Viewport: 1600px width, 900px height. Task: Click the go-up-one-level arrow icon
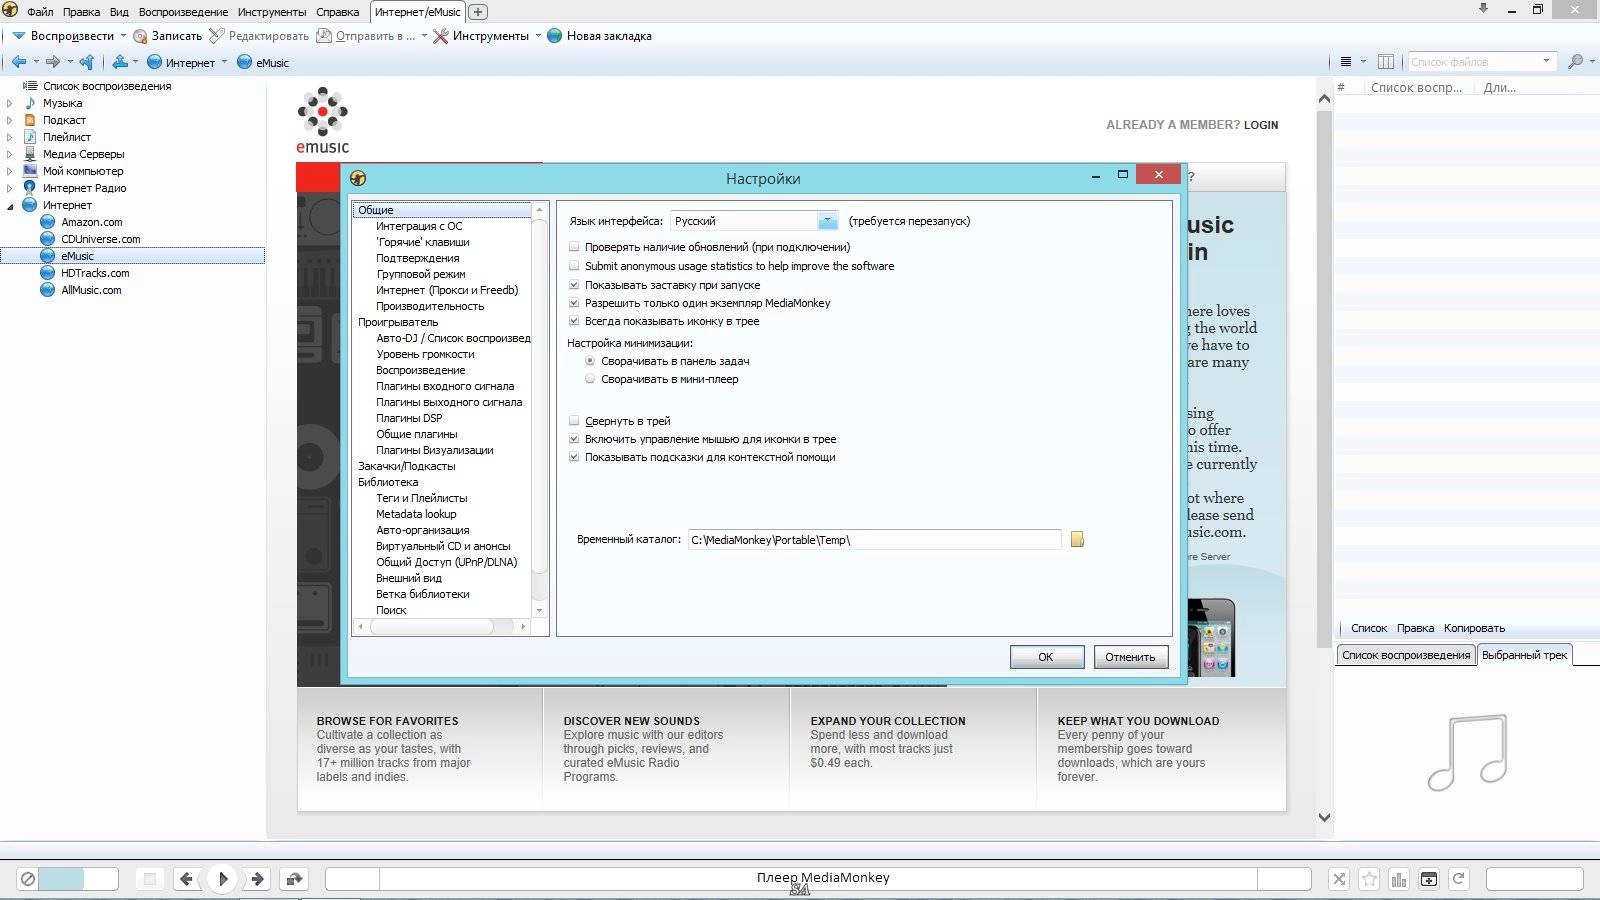pyautogui.click(x=87, y=62)
